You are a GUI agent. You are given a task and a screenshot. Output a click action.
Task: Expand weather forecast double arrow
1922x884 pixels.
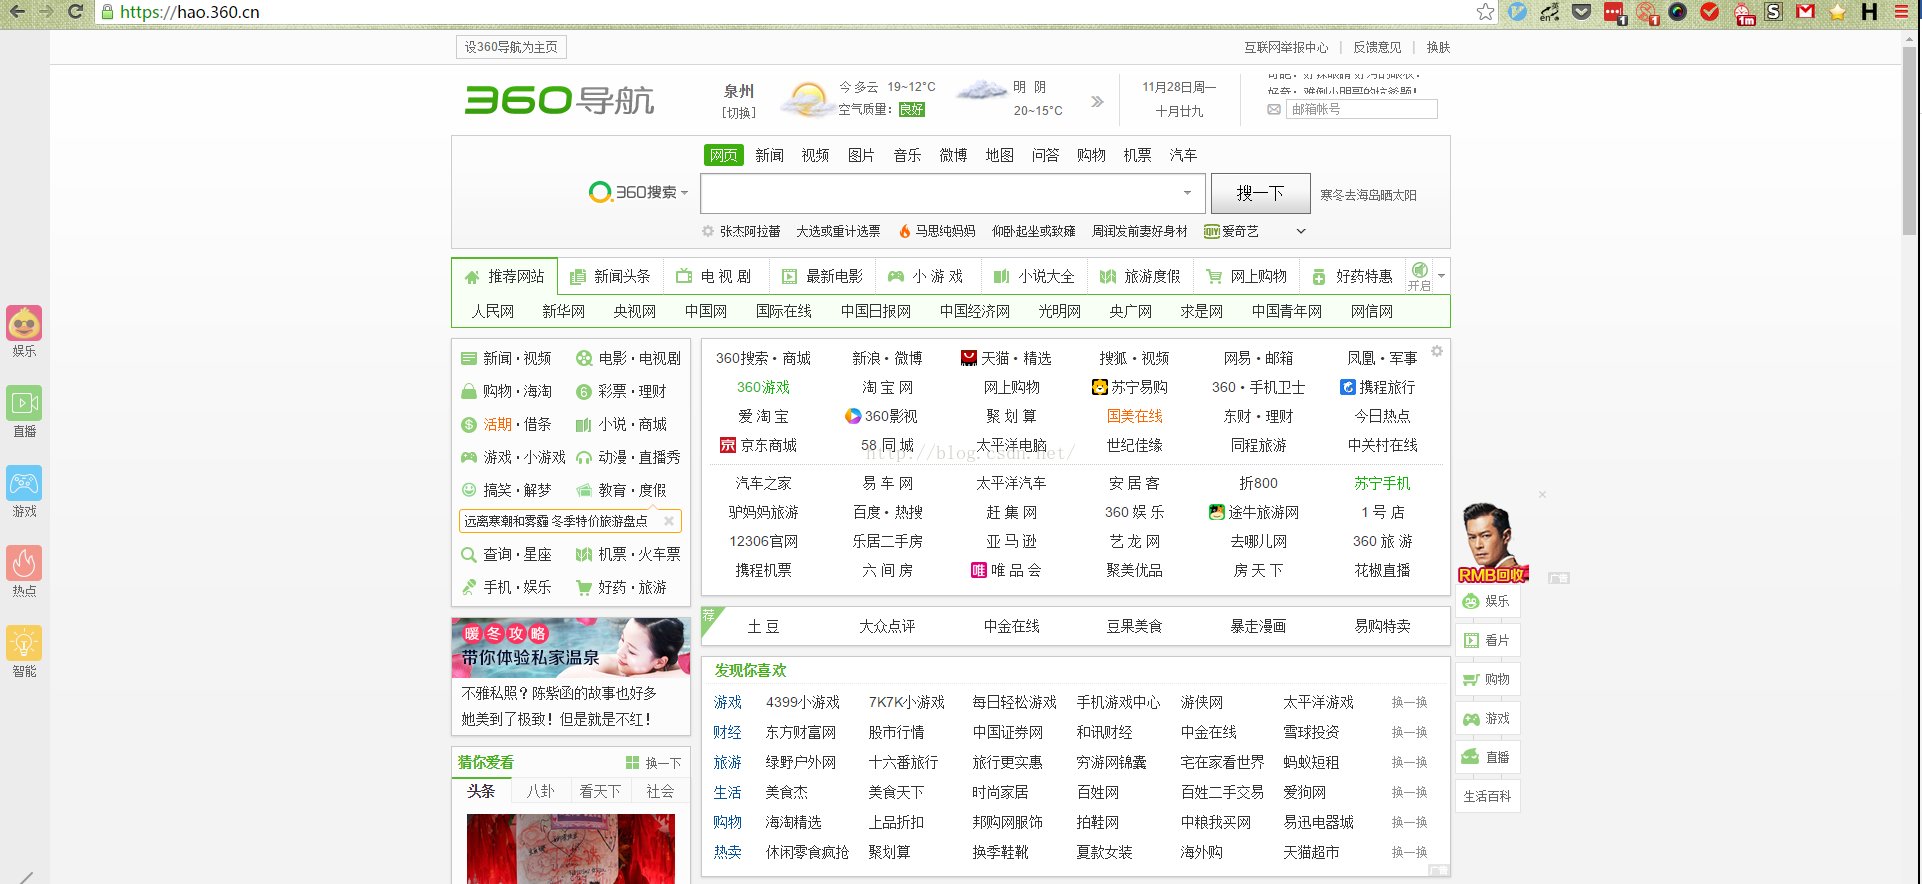[1097, 101]
